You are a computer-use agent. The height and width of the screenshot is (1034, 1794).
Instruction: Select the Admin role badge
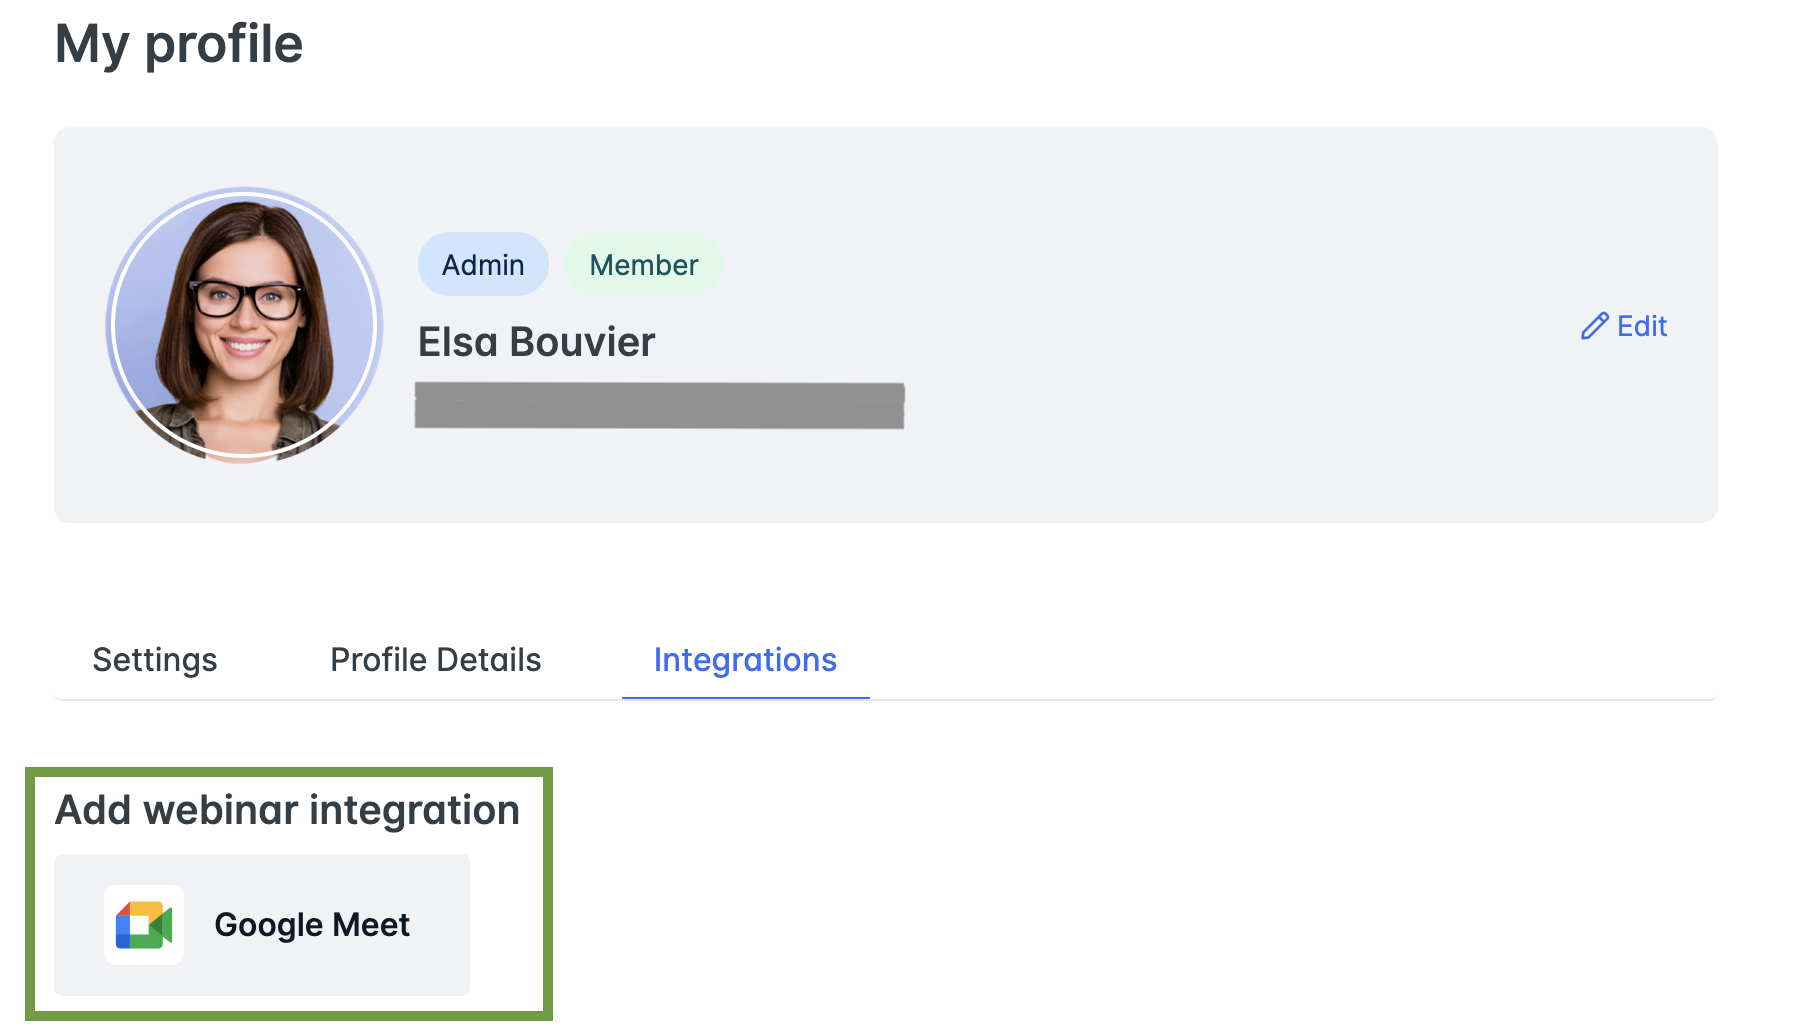[483, 264]
